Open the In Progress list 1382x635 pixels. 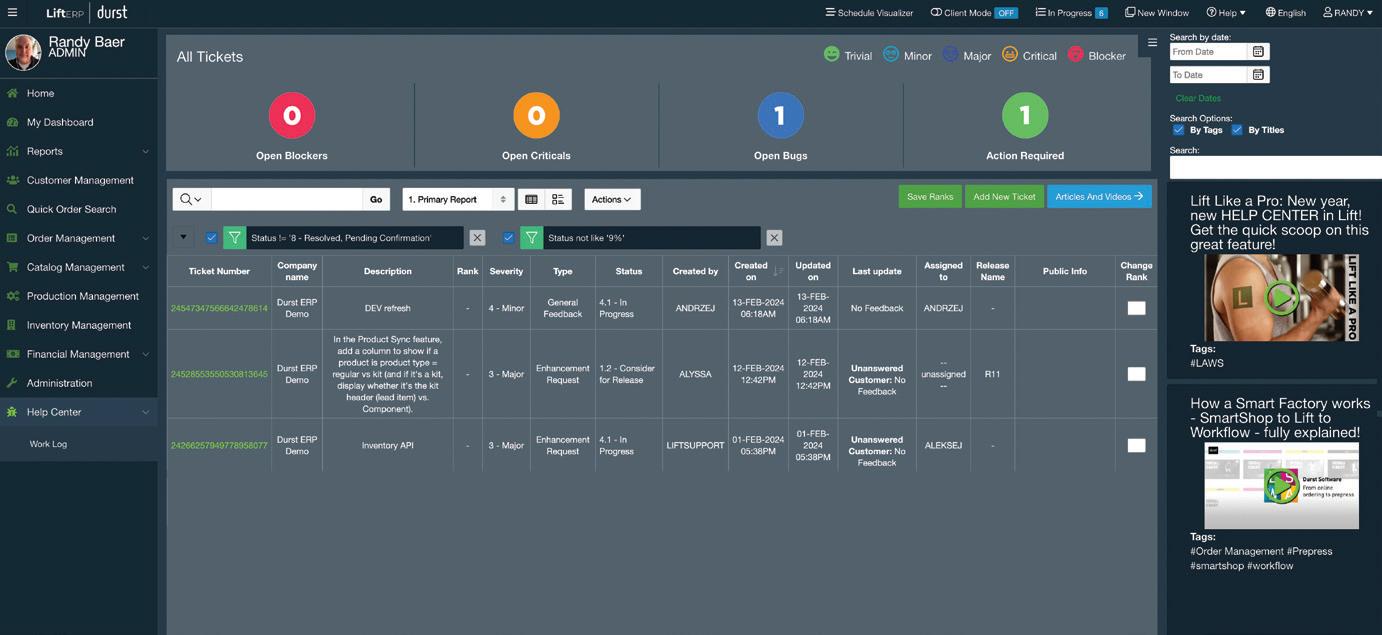point(1071,13)
